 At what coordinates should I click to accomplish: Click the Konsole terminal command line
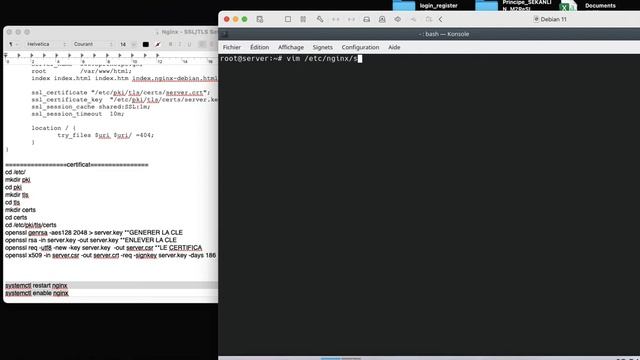pos(291,59)
